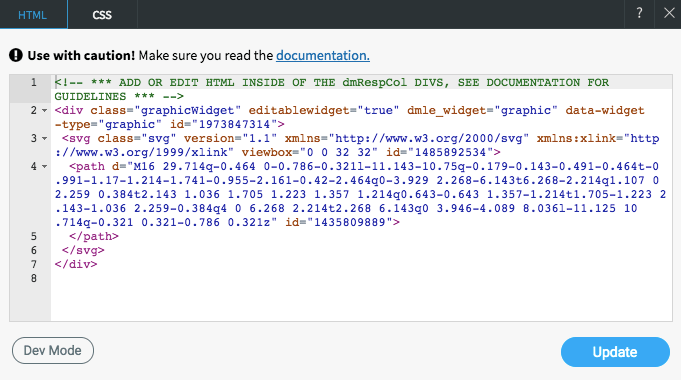Image resolution: width=681 pixels, height=380 pixels.
Task: Select line number 7 in the gutter
Action: click(x=33, y=264)
